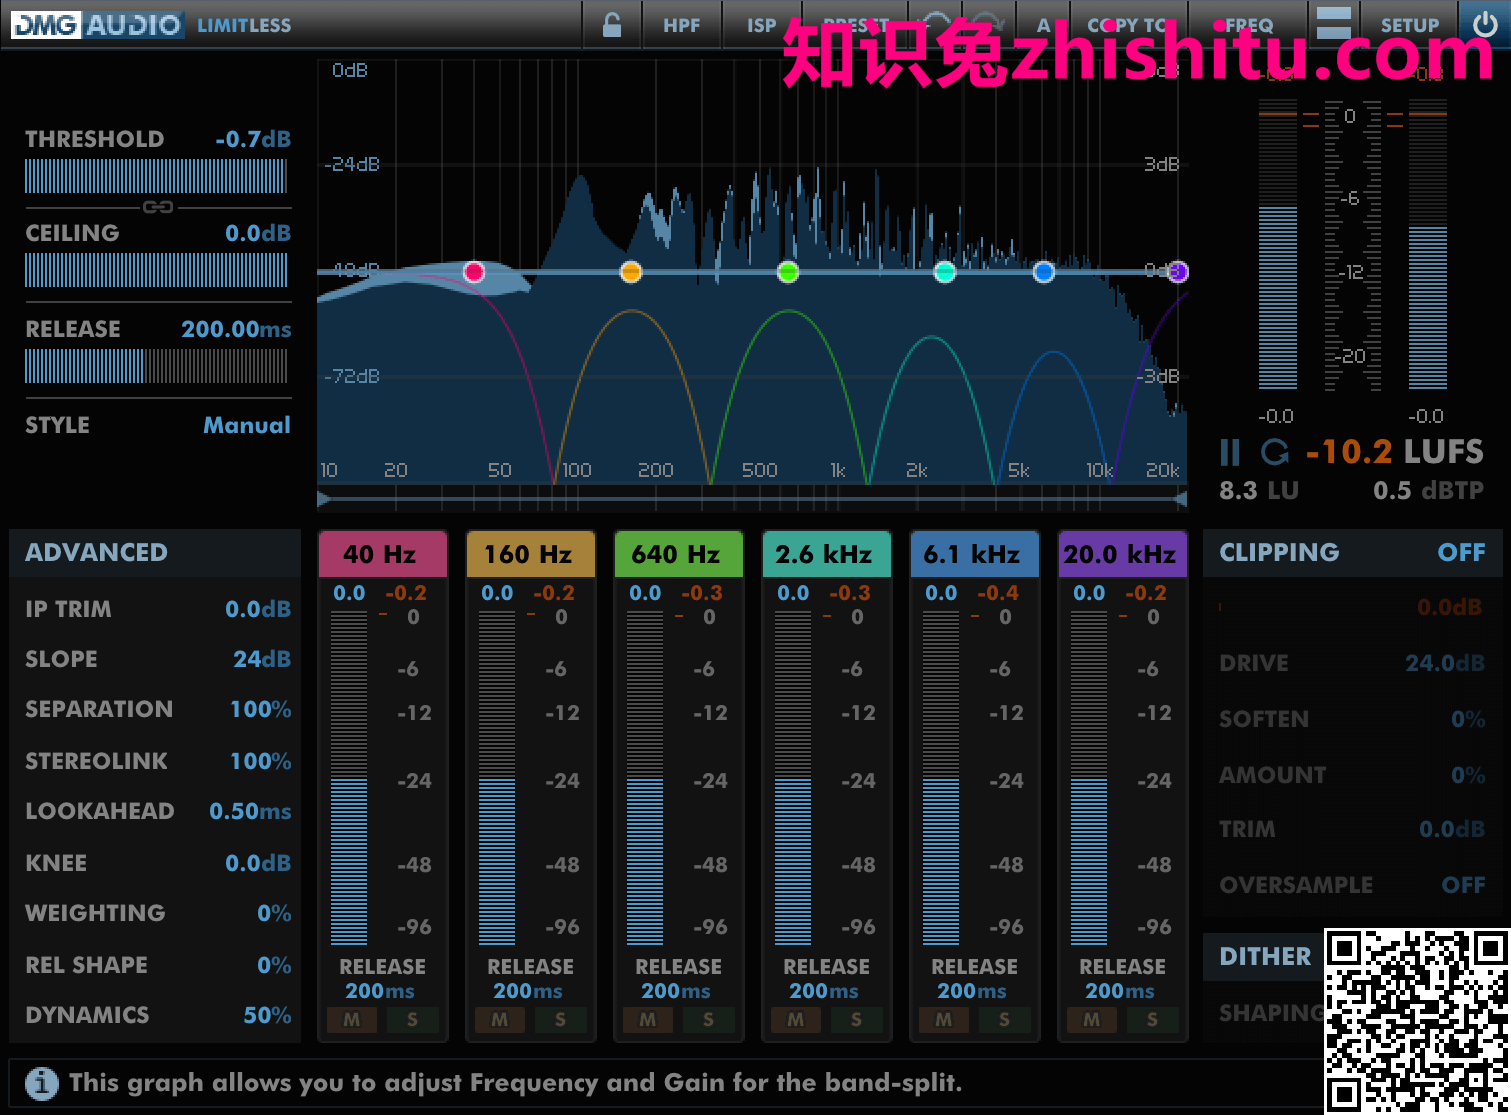Click the Ceiling slider bar
1511x1115 pixels.
[156, 270]
